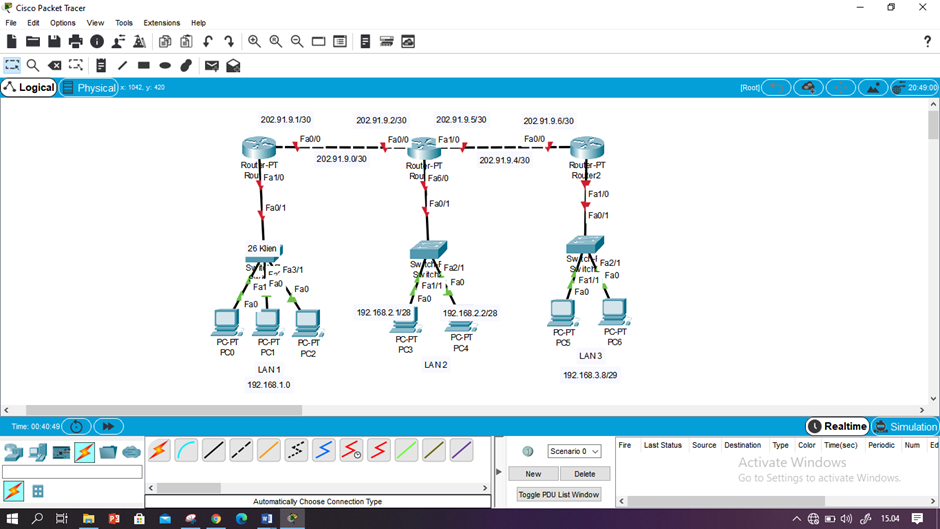Select Components category
The width and height of the screenshot is (940, 529).
click(61, 452)
